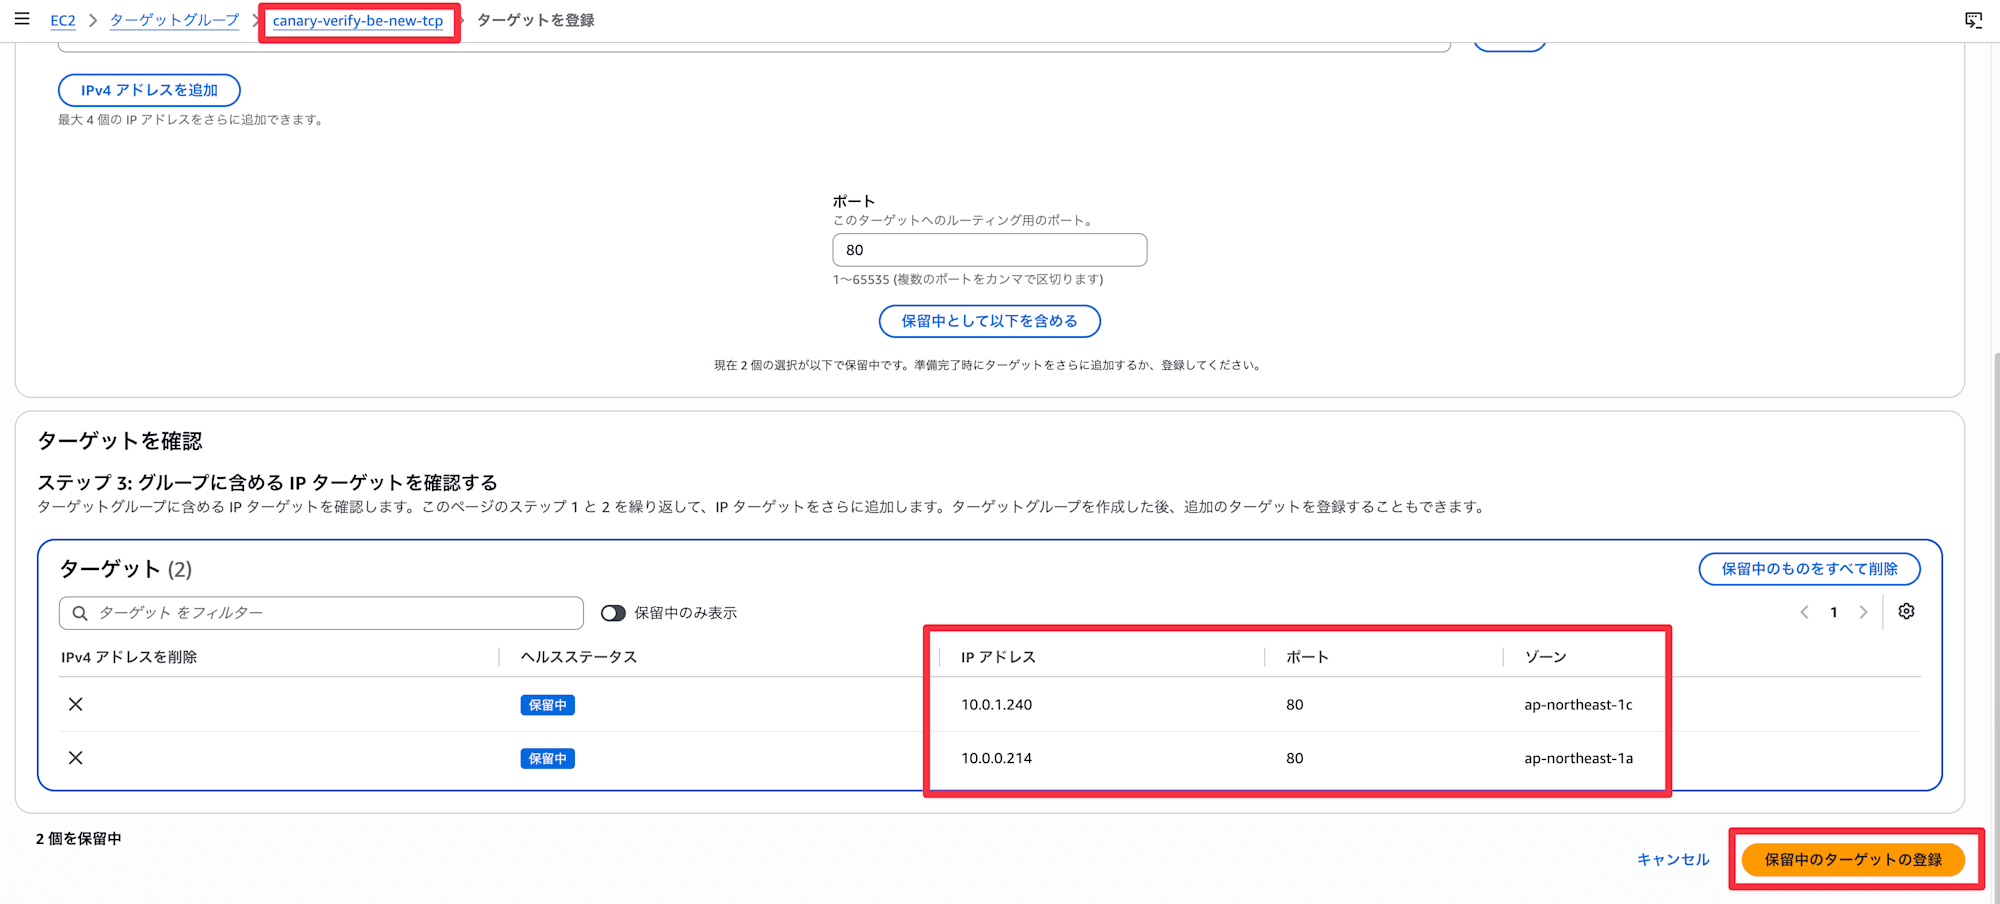Click 保留中 badge for 10.0.1.240

pyautogui.click(x=547, y=705)
